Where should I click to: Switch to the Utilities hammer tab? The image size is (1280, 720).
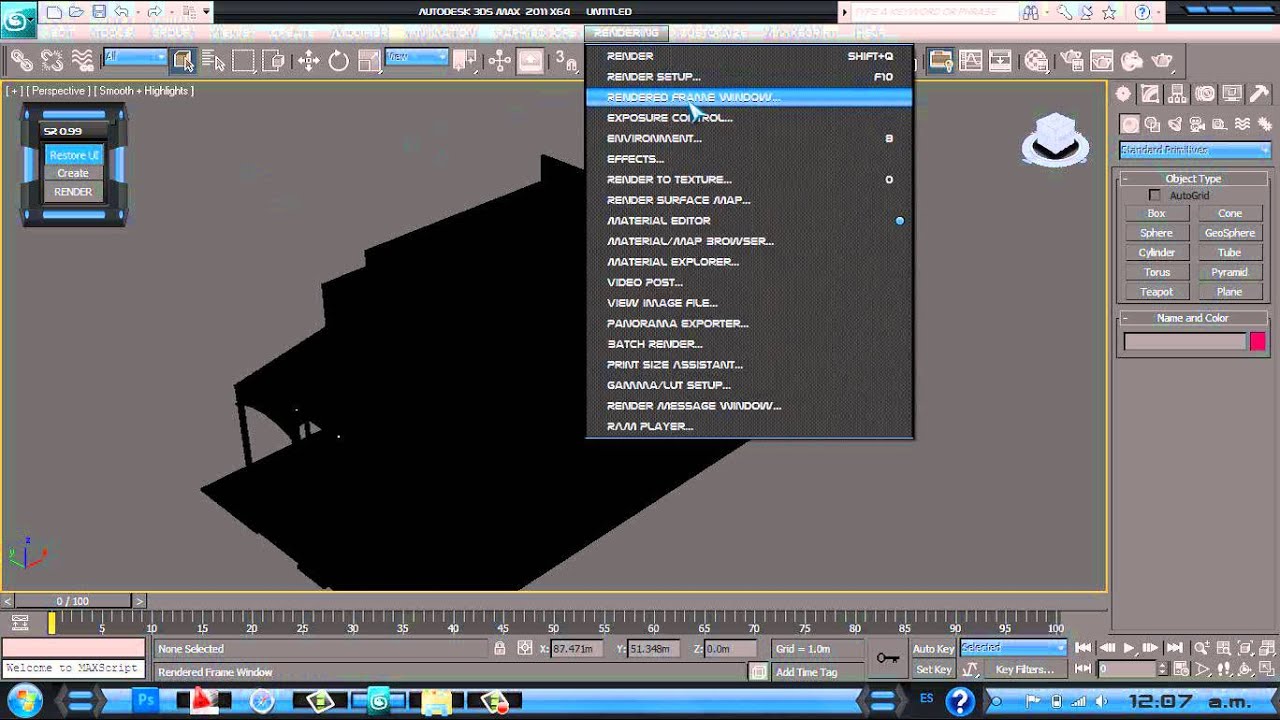1259,94
